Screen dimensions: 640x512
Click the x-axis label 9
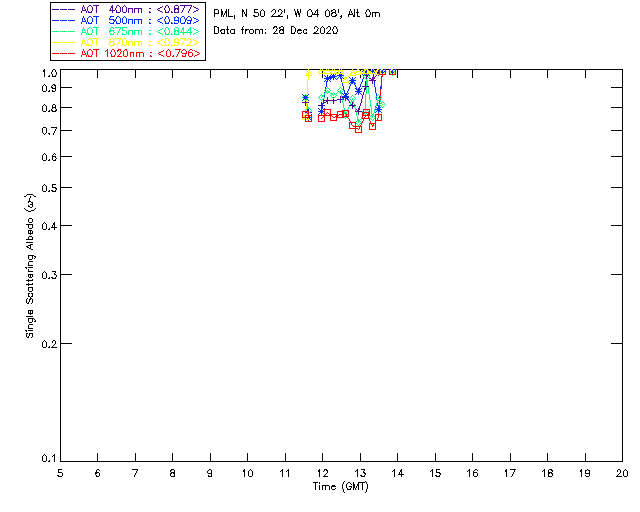point(210,474)
